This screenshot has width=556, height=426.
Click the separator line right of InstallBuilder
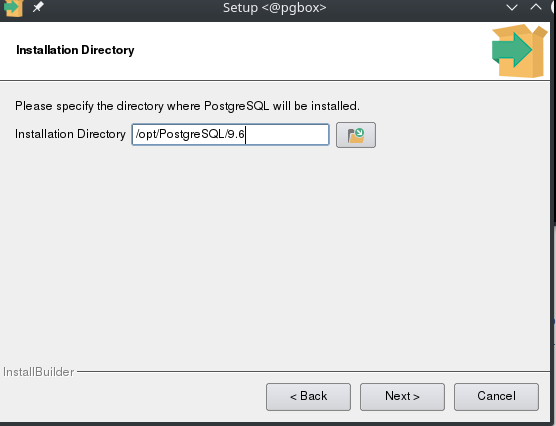pos(313,372)
